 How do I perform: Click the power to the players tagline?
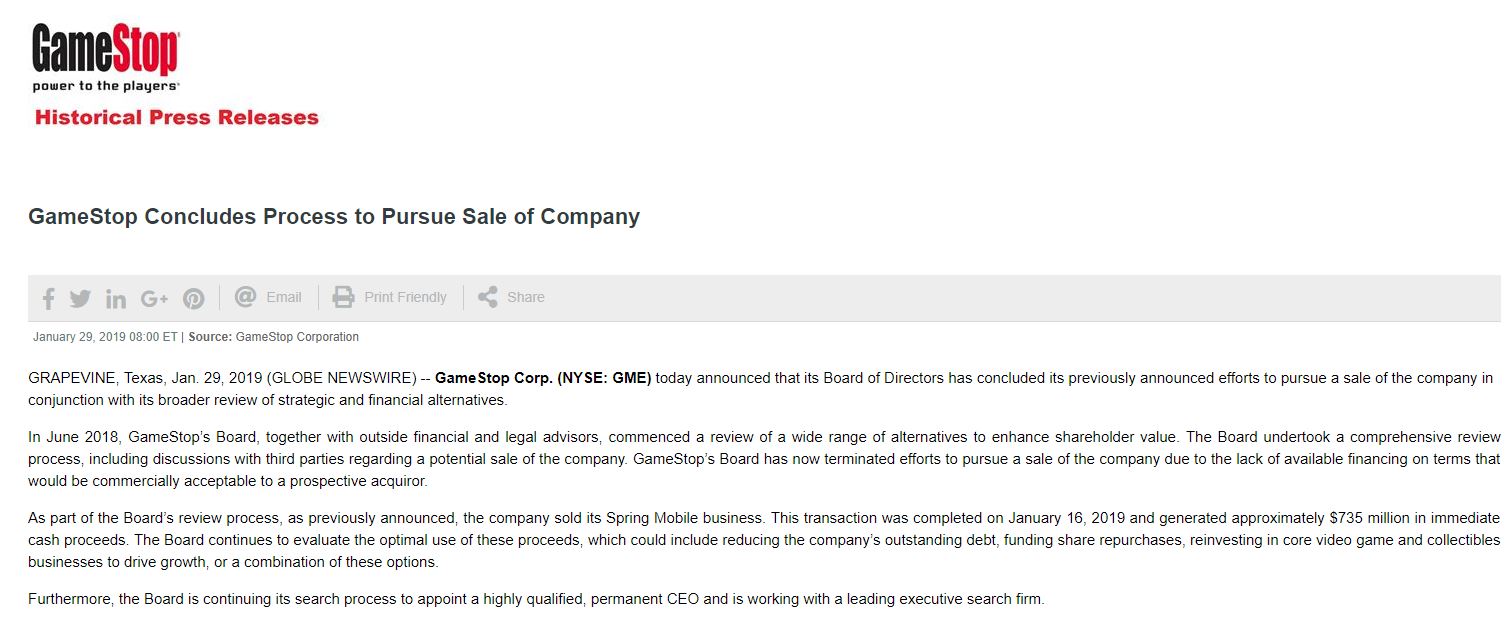105,86
